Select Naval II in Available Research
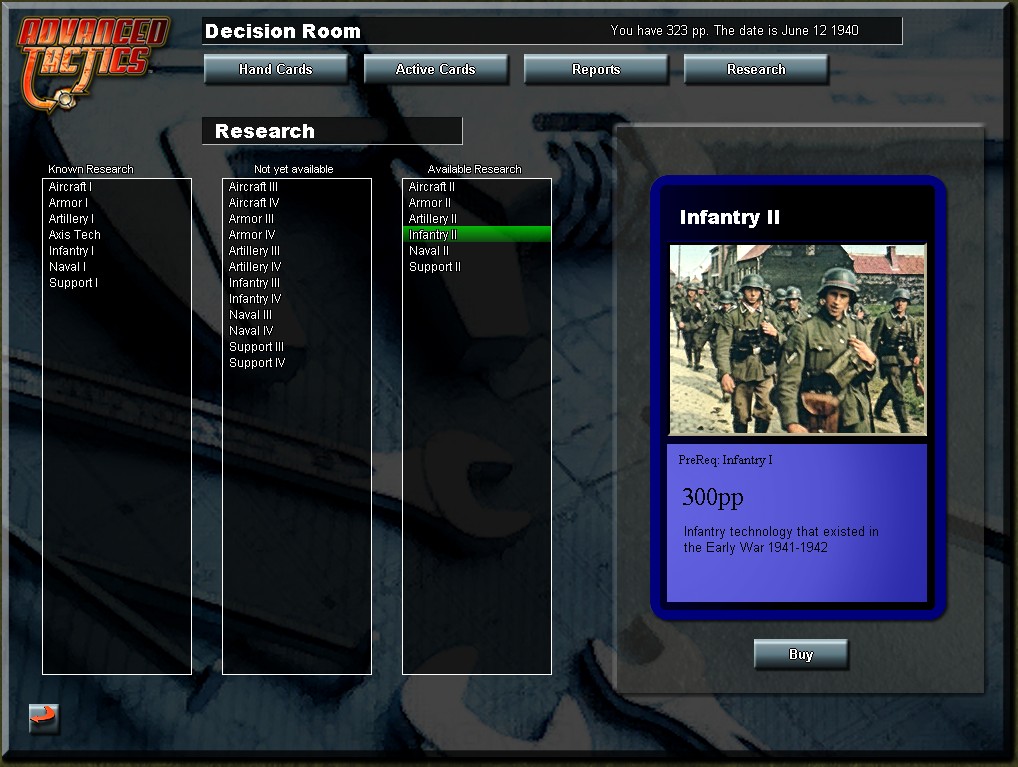Image resolution: width=1018 pixels, height=767 pixels. pyautogui.click(x=477, y=251)
